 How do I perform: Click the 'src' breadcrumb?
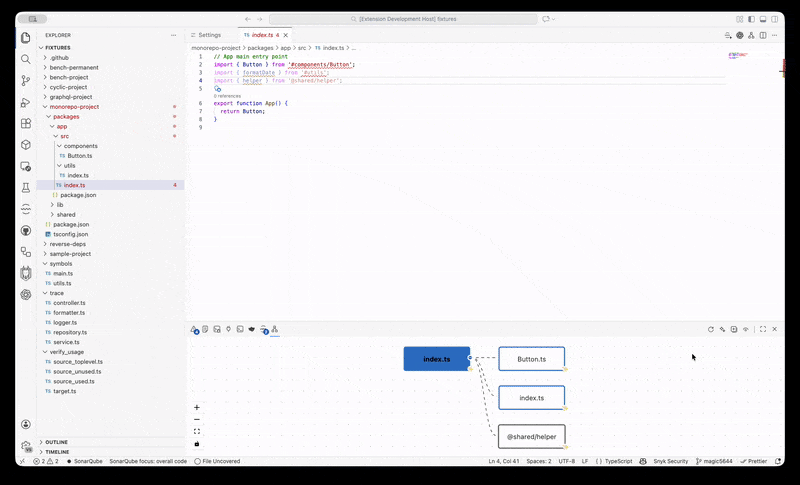pos(302,48)
